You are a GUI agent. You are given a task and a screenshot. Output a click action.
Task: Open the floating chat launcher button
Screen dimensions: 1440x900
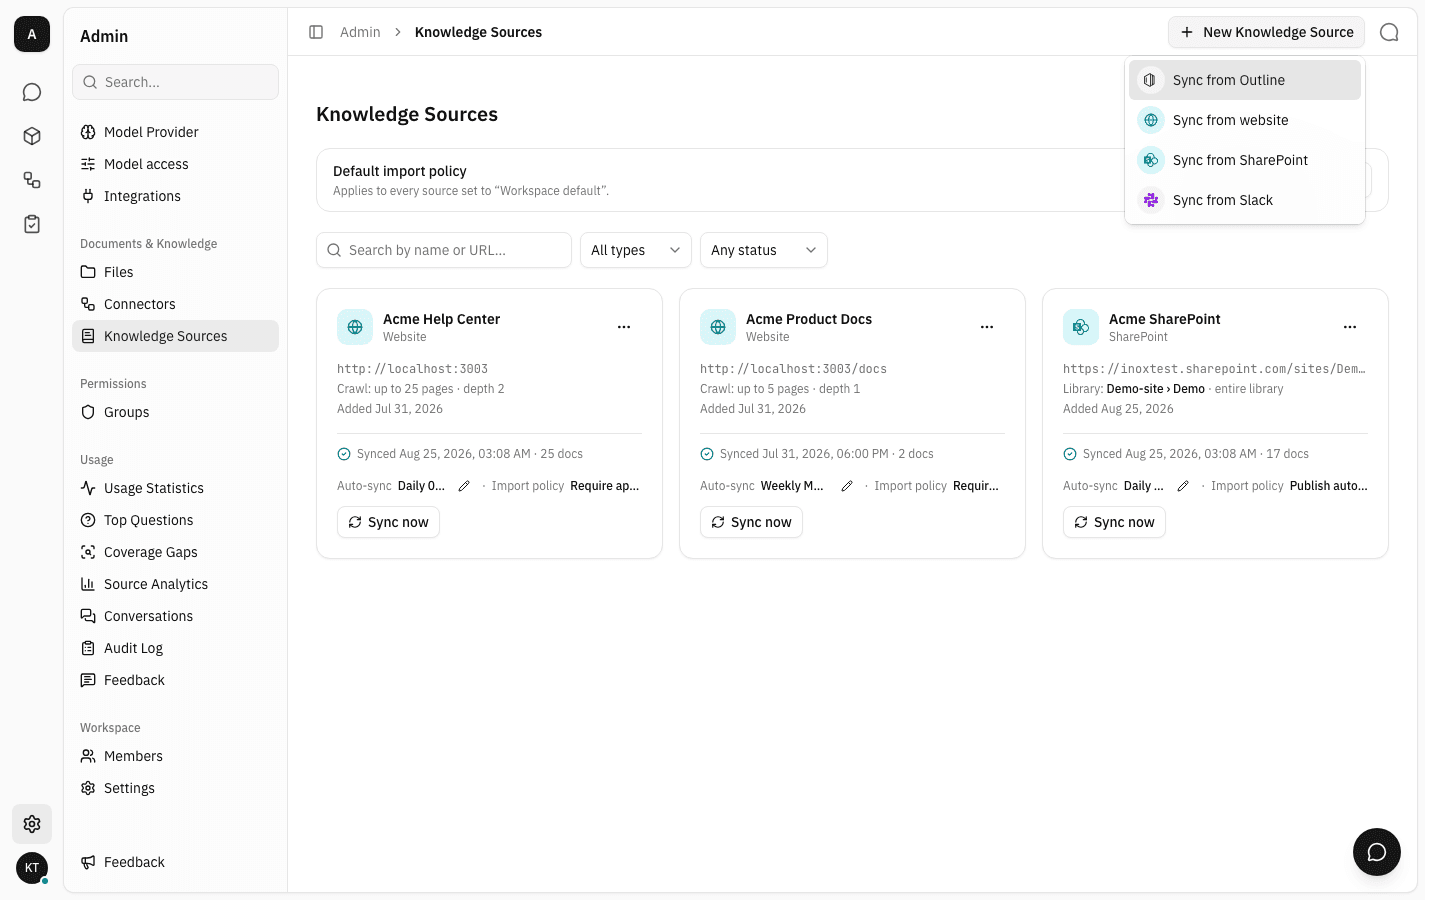pyautogui.click(x=1377, y=852)
